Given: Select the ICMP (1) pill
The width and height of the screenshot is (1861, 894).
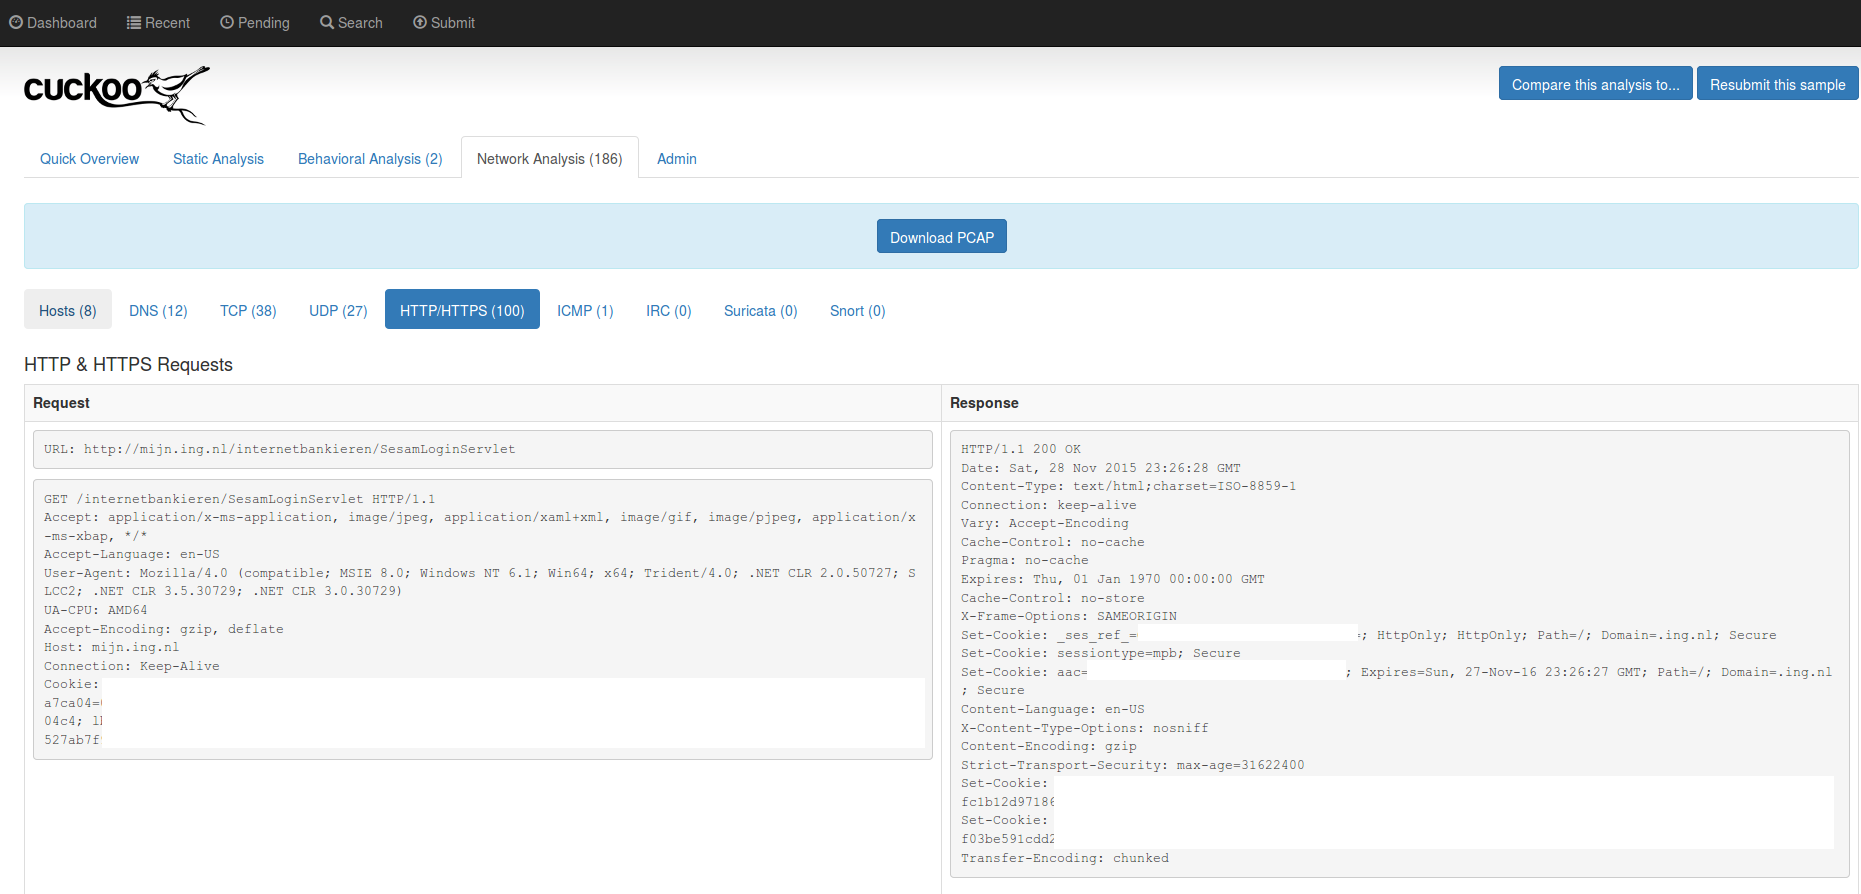Looking at the screenshot, I should pos(585,310).
